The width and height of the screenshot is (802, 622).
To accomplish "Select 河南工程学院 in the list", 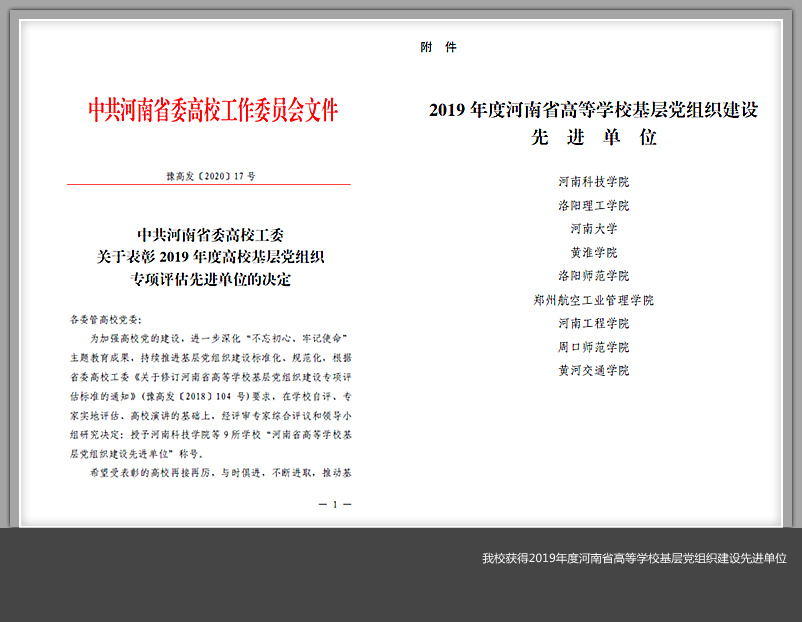I will tap(593, 323).
